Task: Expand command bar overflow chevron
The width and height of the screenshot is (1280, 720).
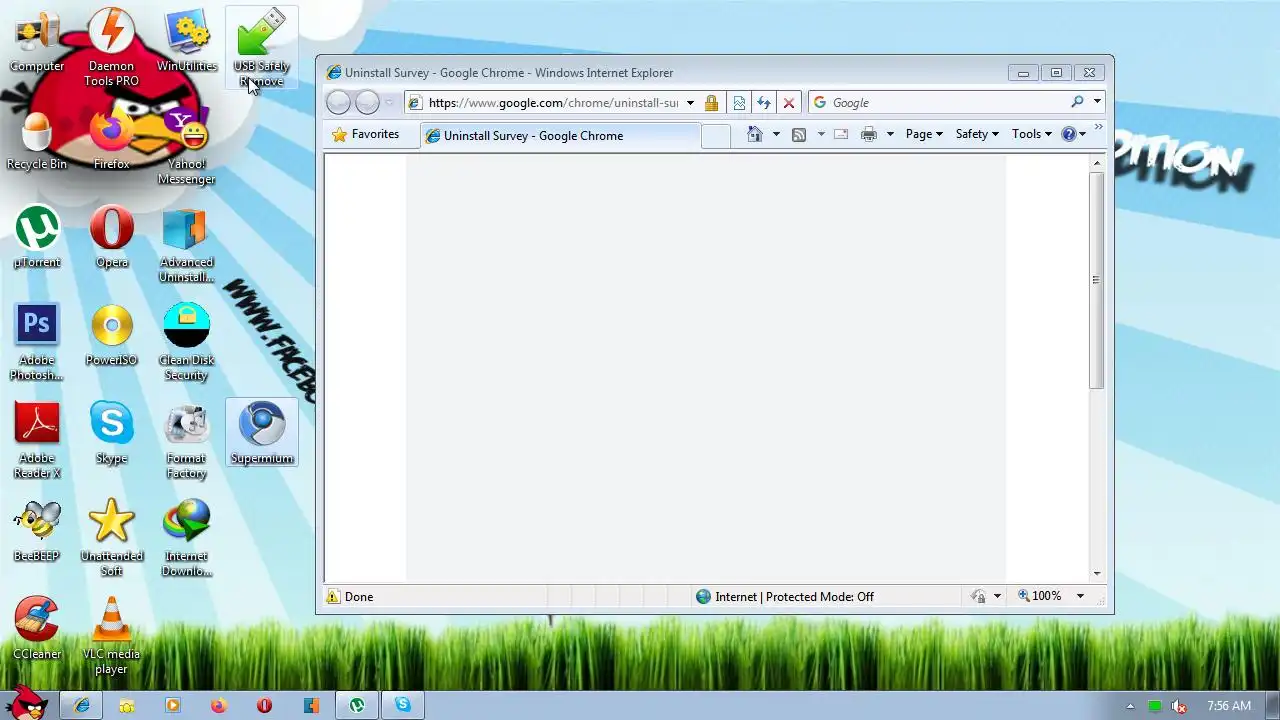Action: [1098, 127]
